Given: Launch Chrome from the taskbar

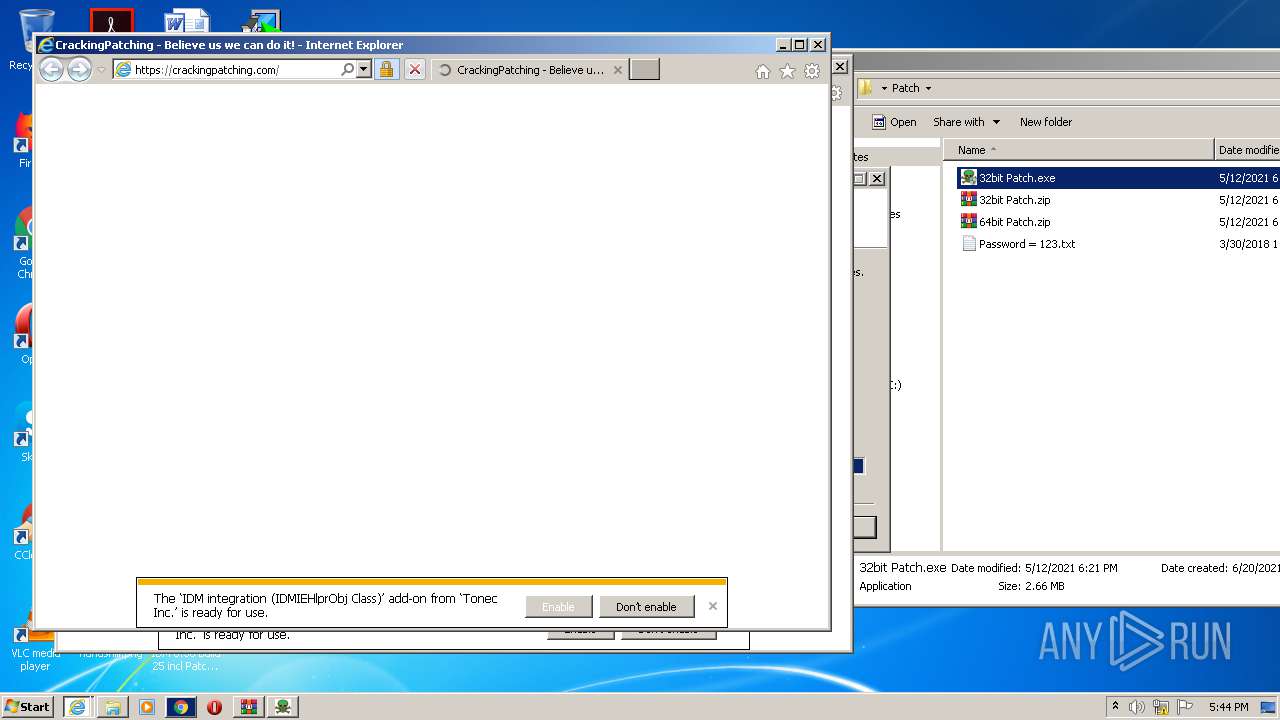Looking at the screenshot, I should pos(181,706).
